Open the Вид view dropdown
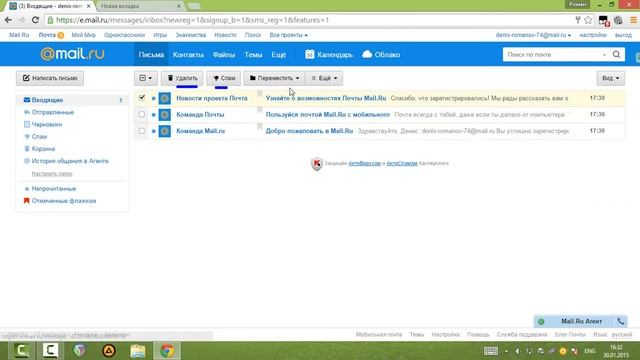This screenshot has height=360, width=640. tap(611, 78)
